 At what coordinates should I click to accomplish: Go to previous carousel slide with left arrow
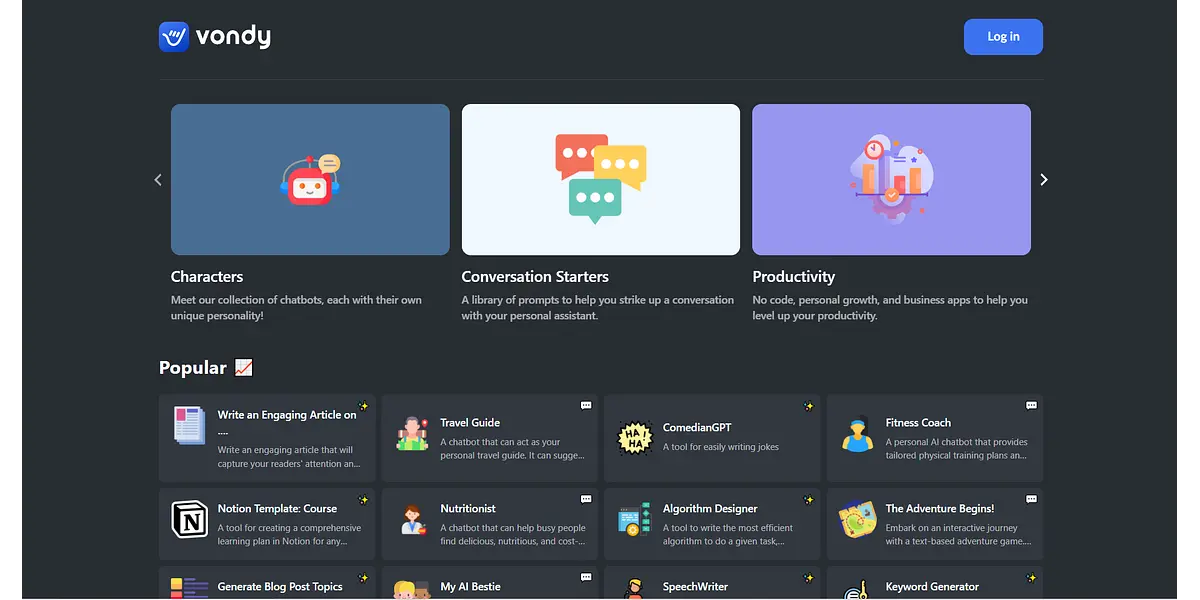[x=158, y=180]
